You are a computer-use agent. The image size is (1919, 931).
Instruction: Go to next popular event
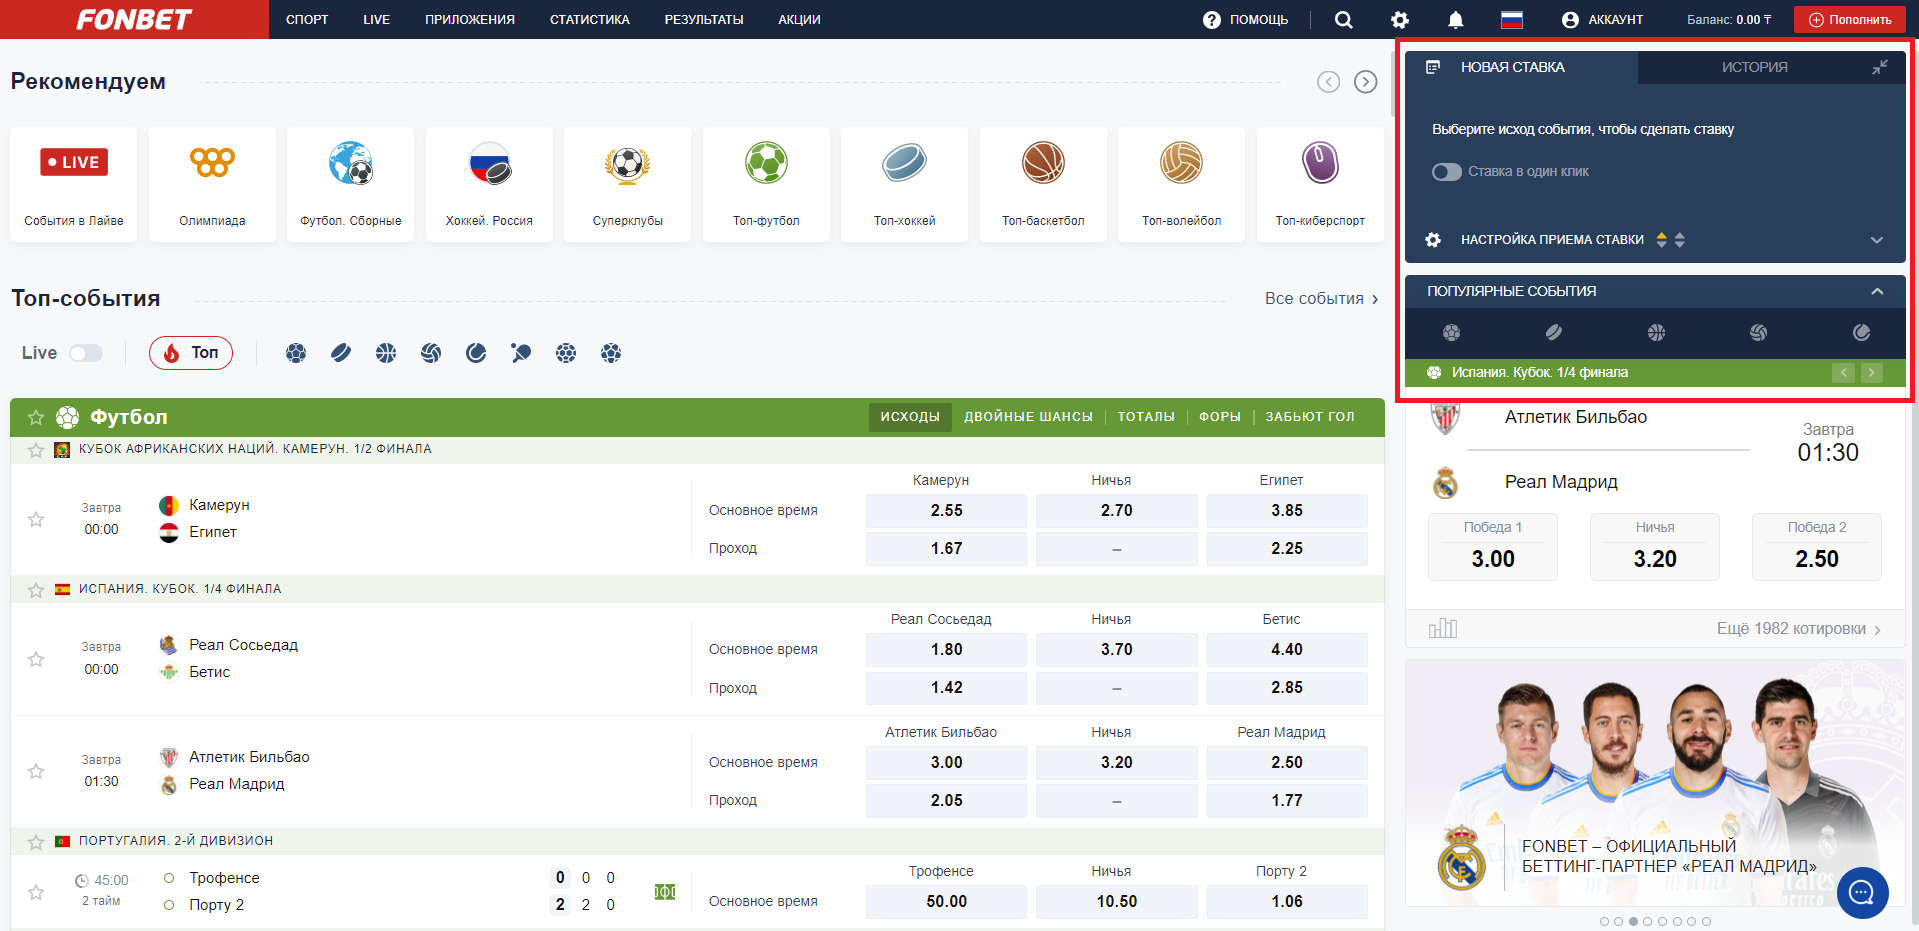point(1872,373)
